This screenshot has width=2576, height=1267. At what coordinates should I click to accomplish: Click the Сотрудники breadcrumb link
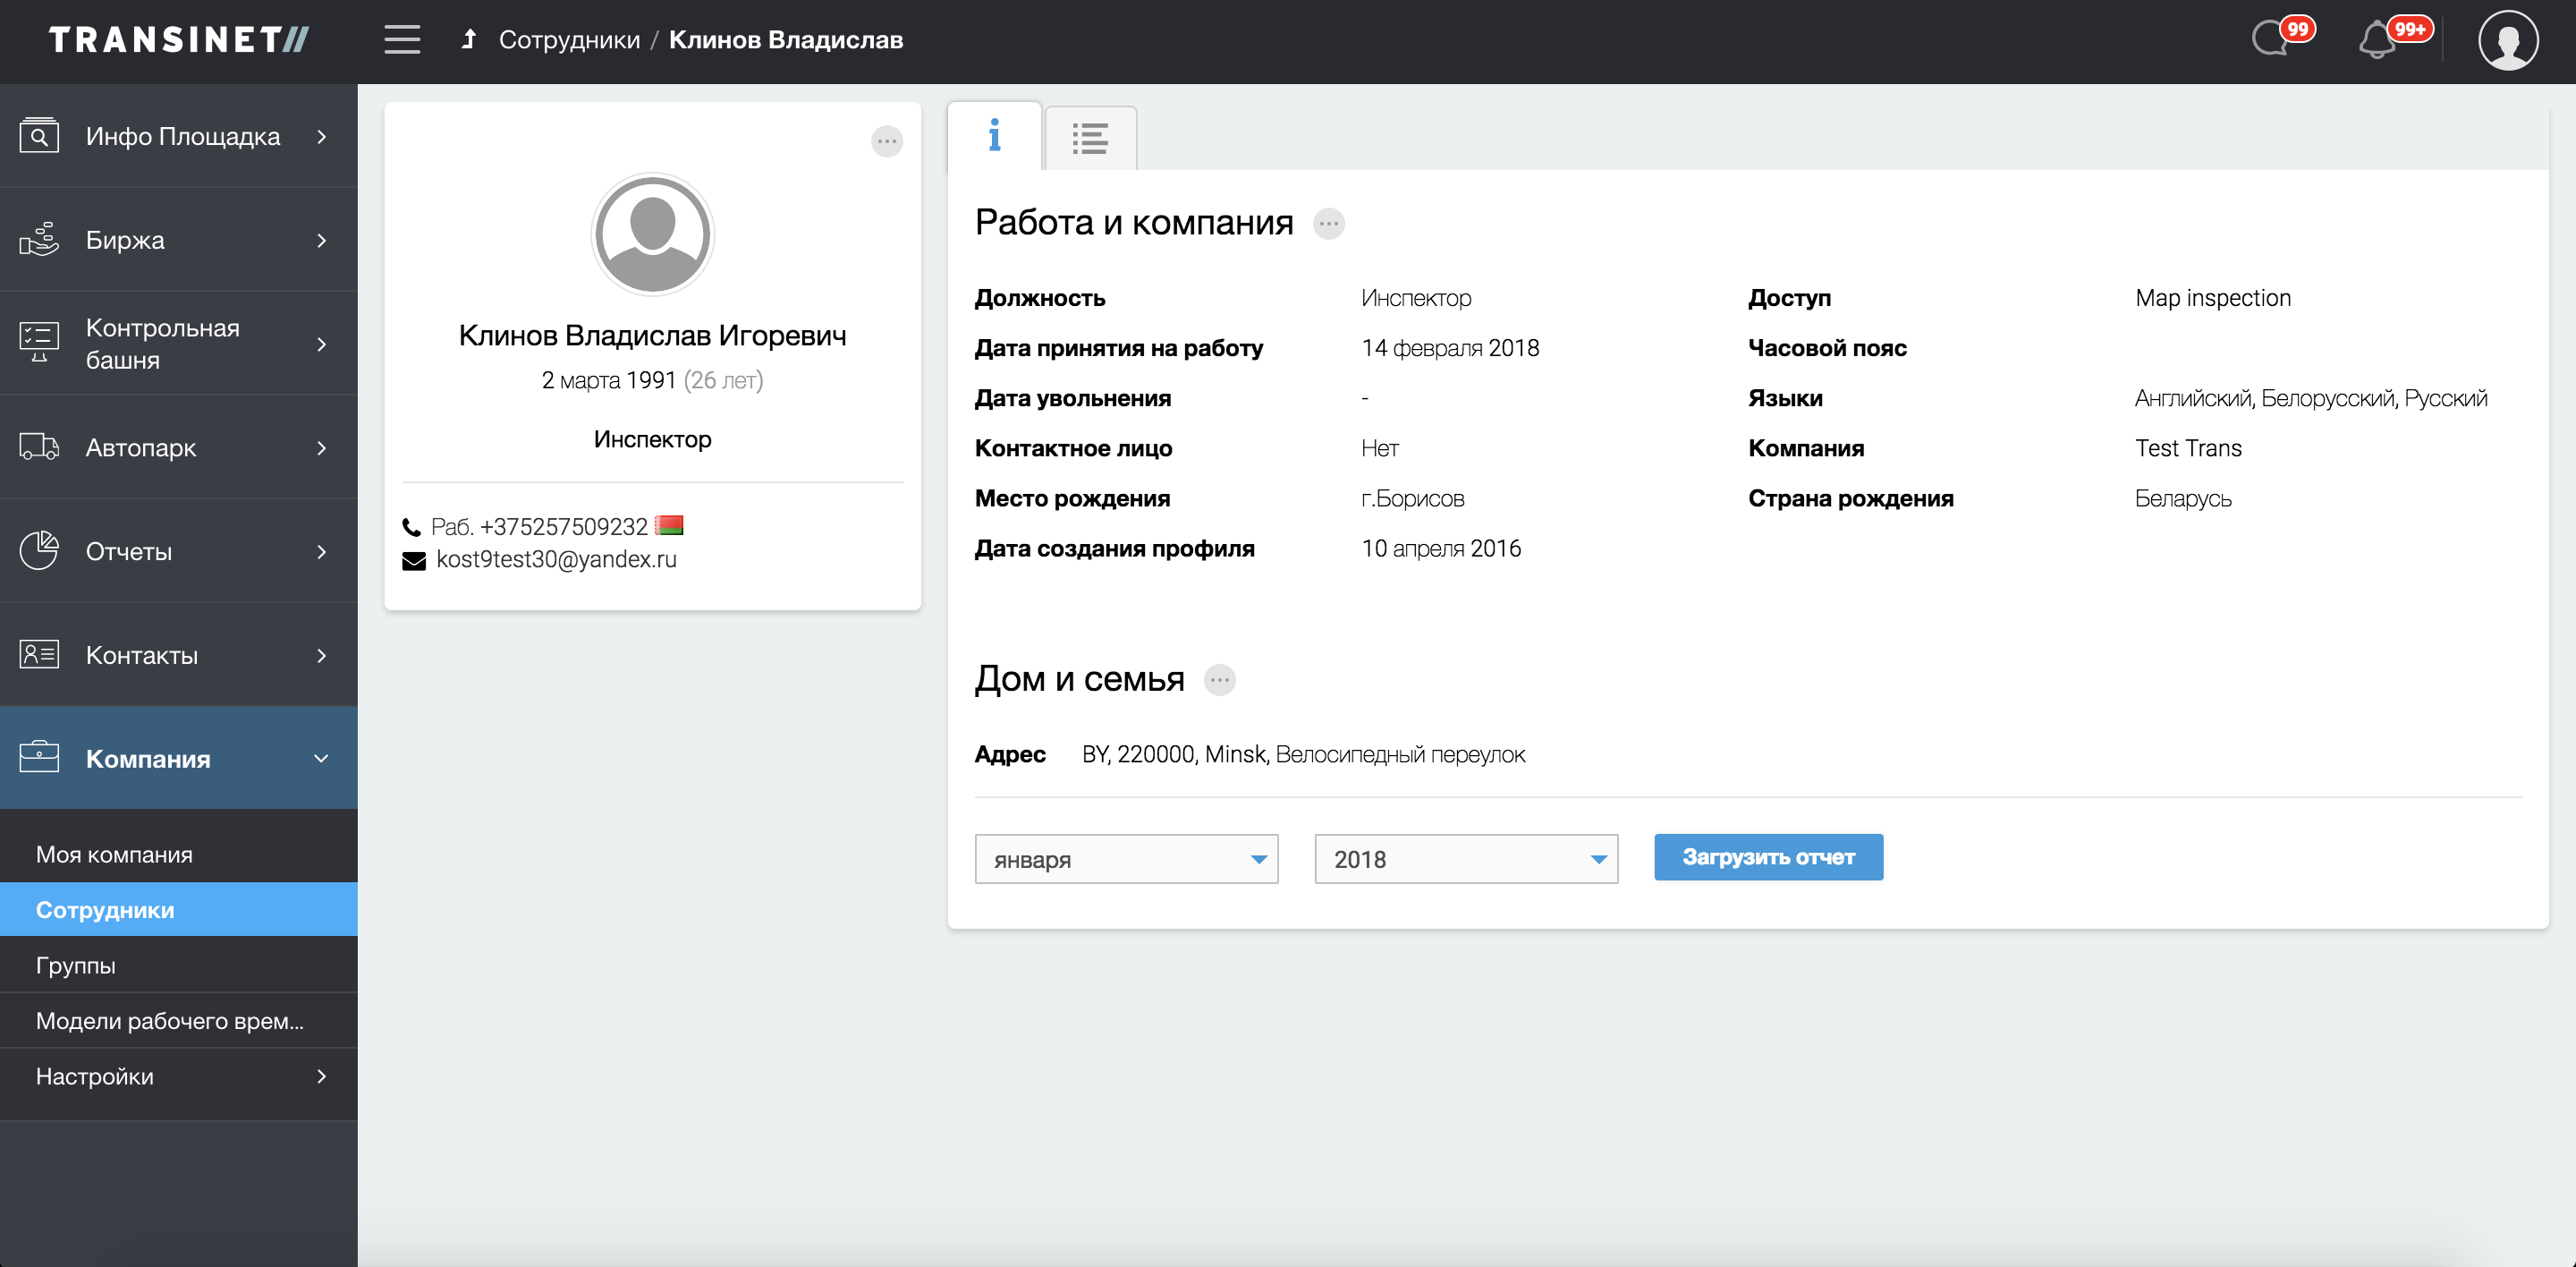pyautogui.click(x=569, y=40)
